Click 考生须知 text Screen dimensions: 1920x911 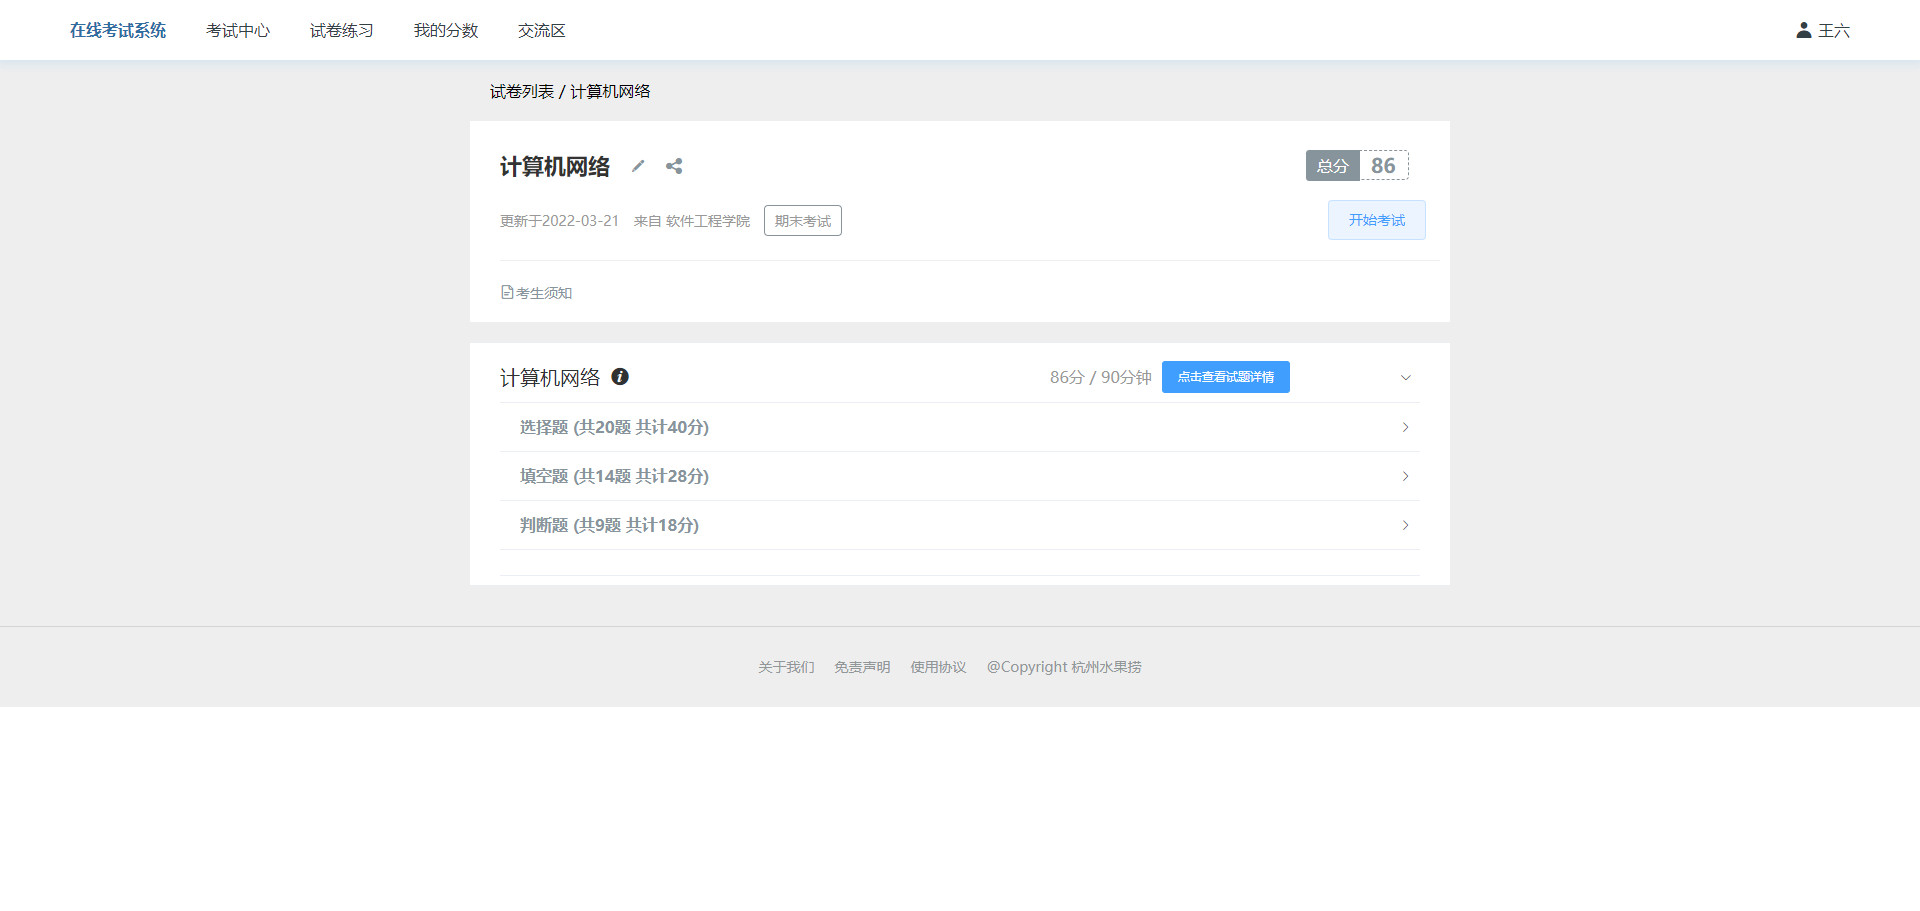[x=544, y=293]
